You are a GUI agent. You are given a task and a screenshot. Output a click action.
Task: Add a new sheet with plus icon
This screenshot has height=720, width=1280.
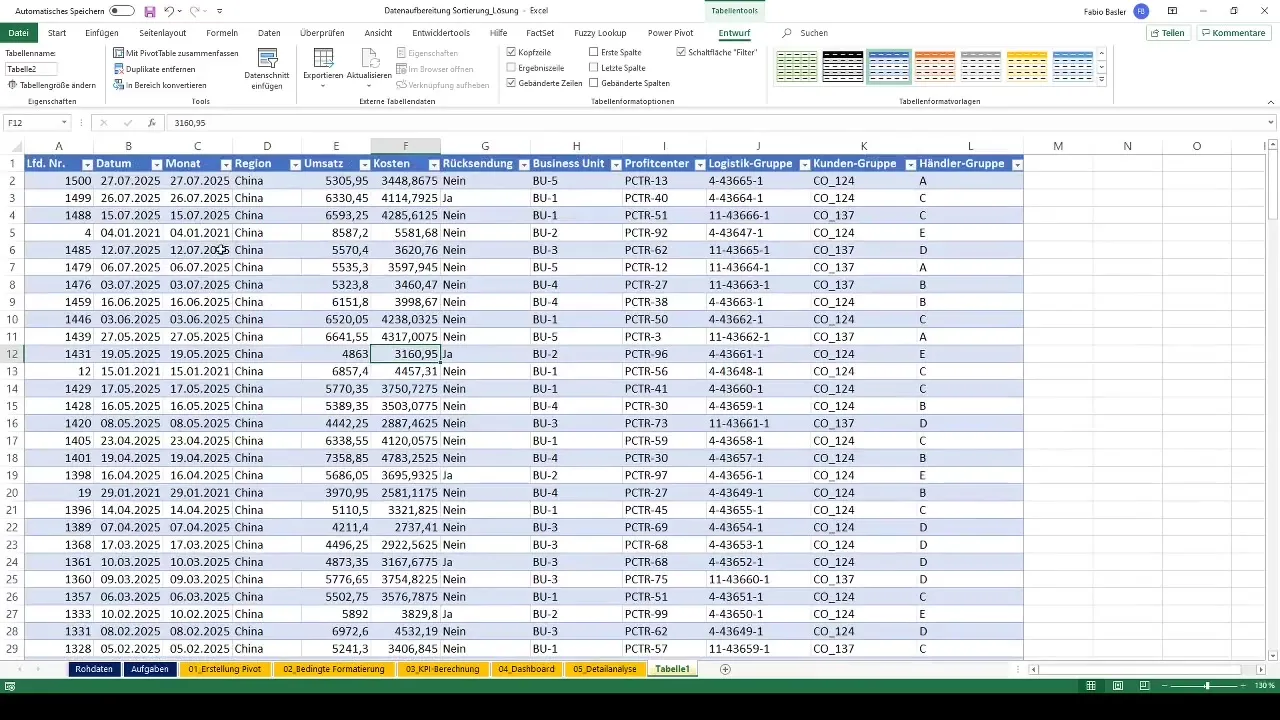pyautogui.click(x=725, y=669)
